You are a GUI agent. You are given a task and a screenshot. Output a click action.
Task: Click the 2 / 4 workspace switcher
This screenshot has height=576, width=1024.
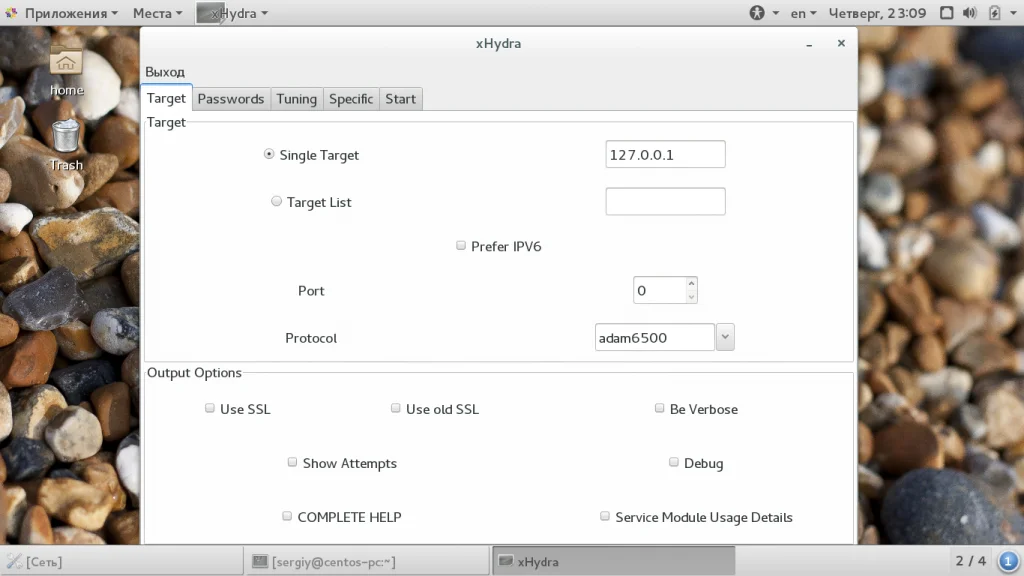(970, 561)
